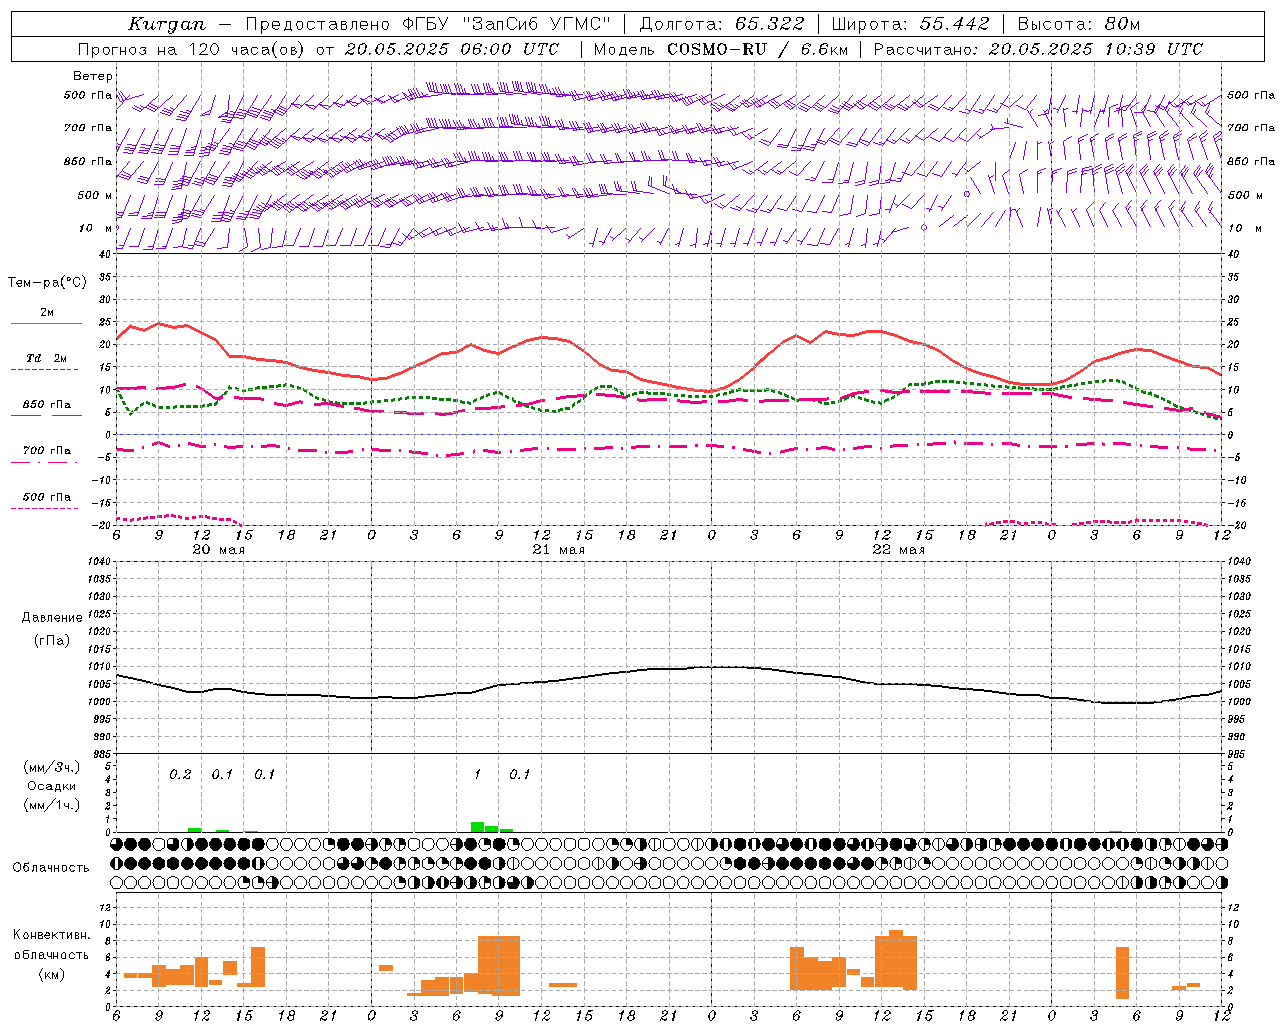Viewport: 1280px width, 1024px height.
Task: Click the "(мм/1ч.)" precipitation unit label
Action: click(51, 805)
